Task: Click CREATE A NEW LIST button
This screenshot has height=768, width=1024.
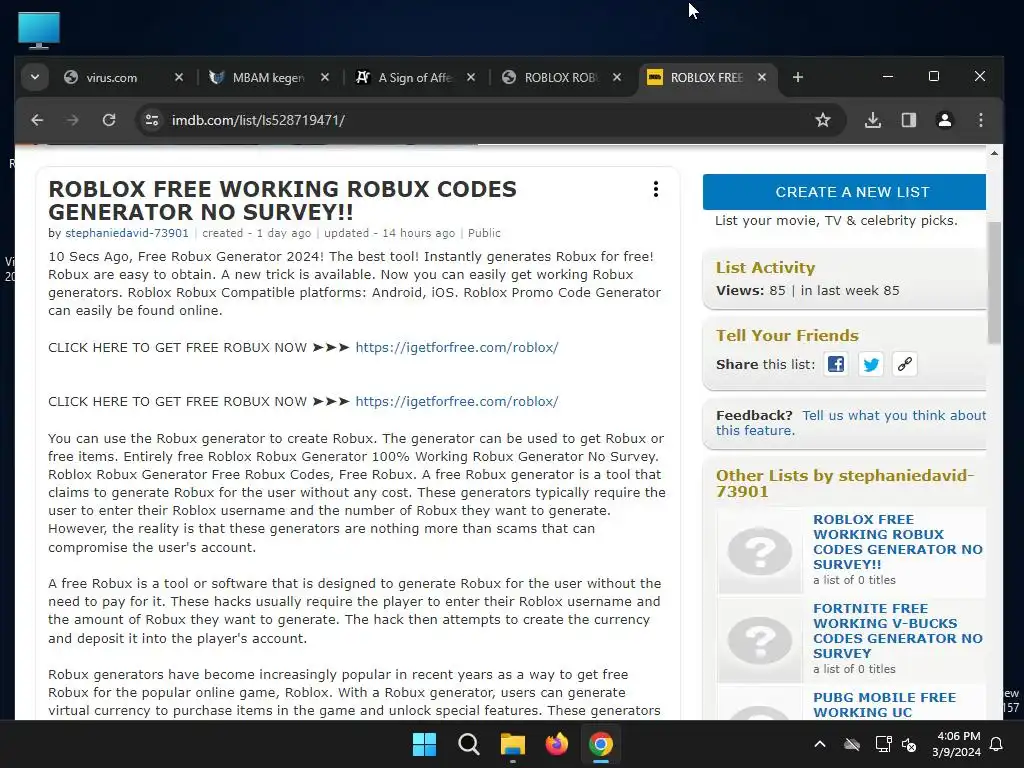Action: 844,192
